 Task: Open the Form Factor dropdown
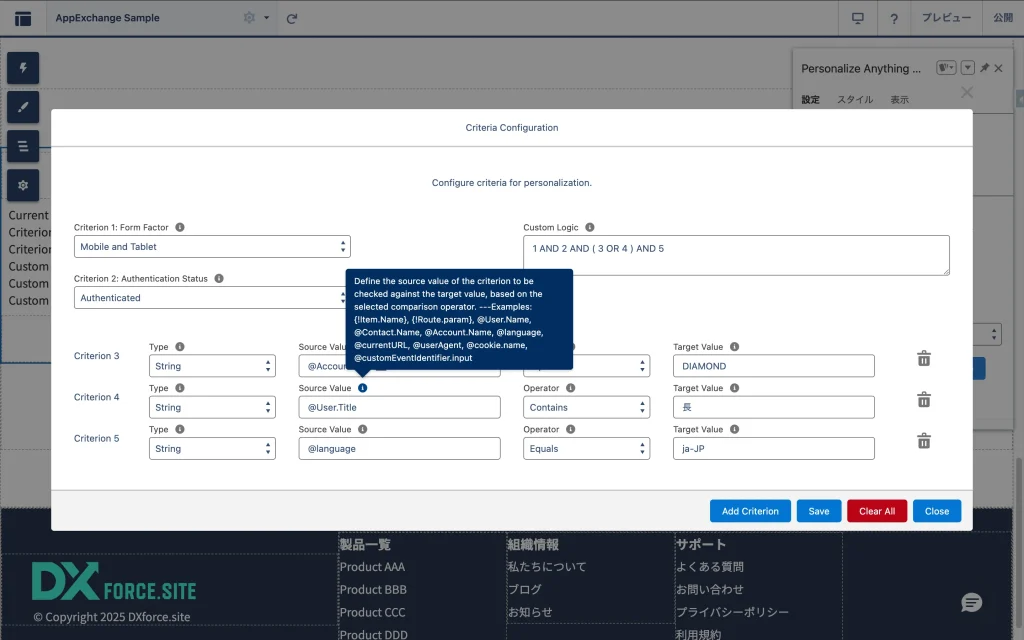212,247
